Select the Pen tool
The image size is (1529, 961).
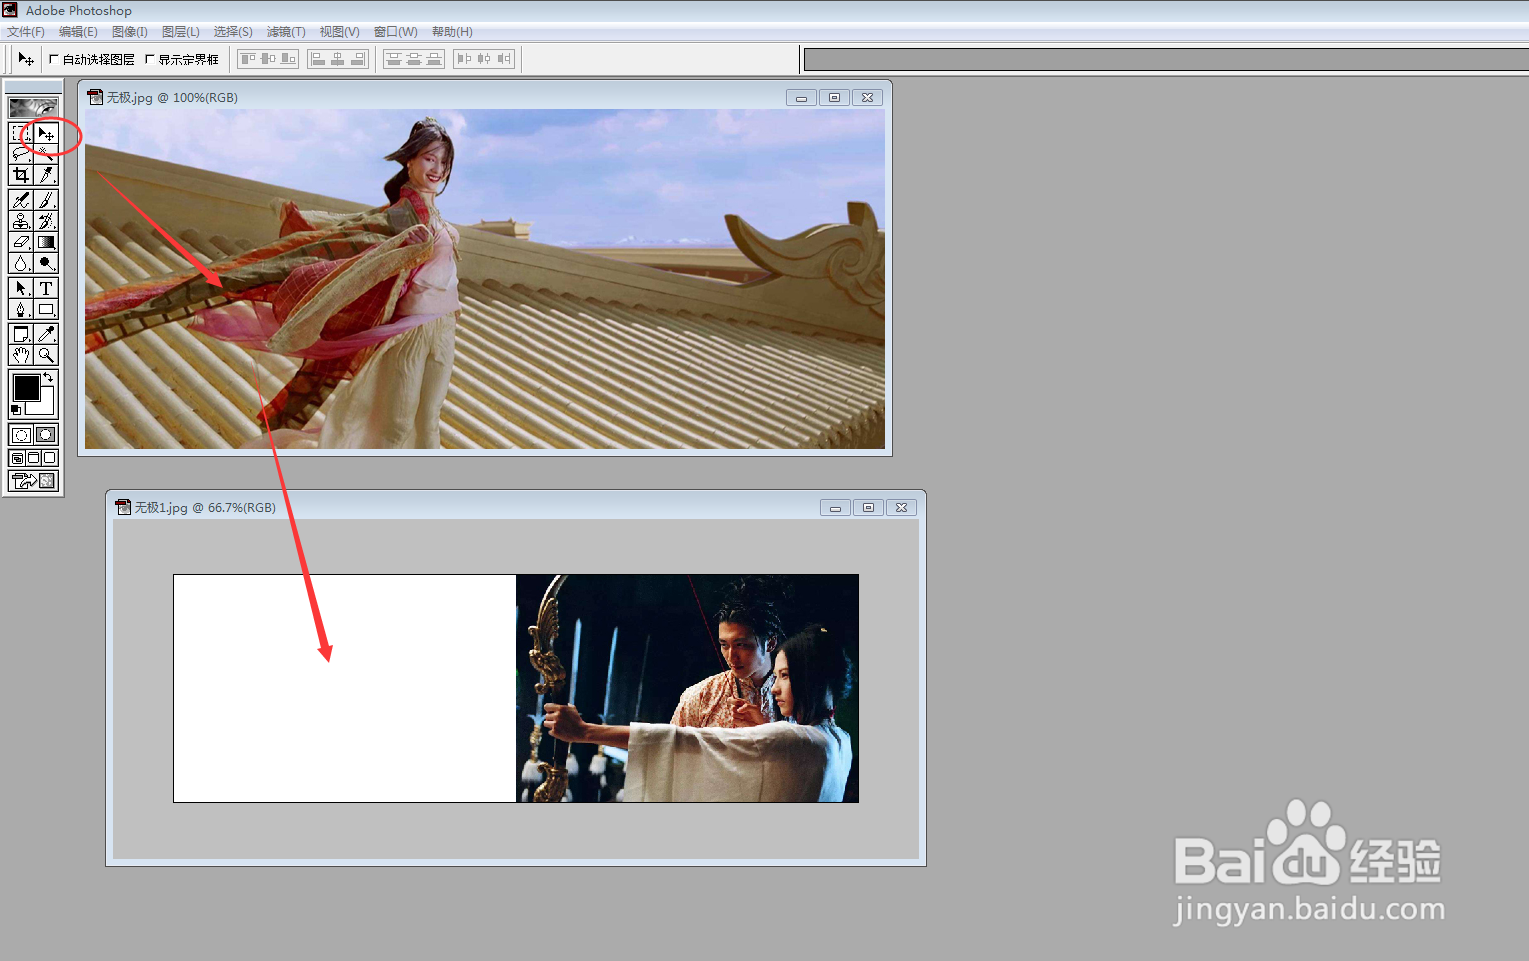(x=21, y=309)
